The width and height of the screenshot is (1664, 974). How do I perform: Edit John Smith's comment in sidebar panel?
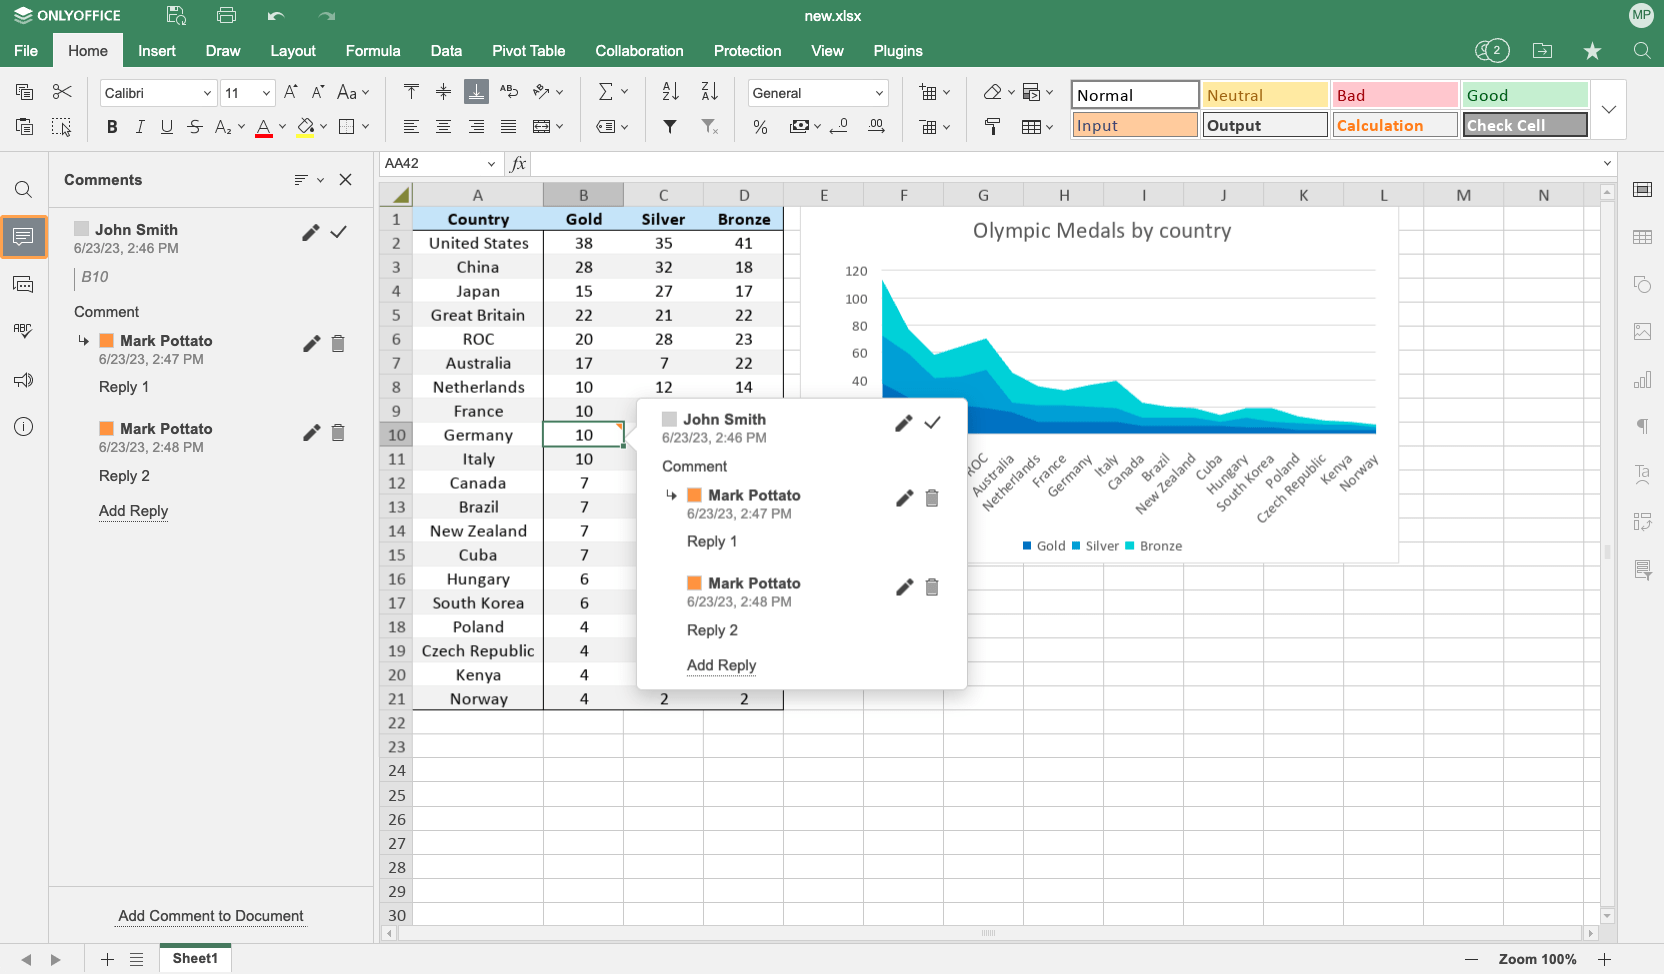(311, 232)
